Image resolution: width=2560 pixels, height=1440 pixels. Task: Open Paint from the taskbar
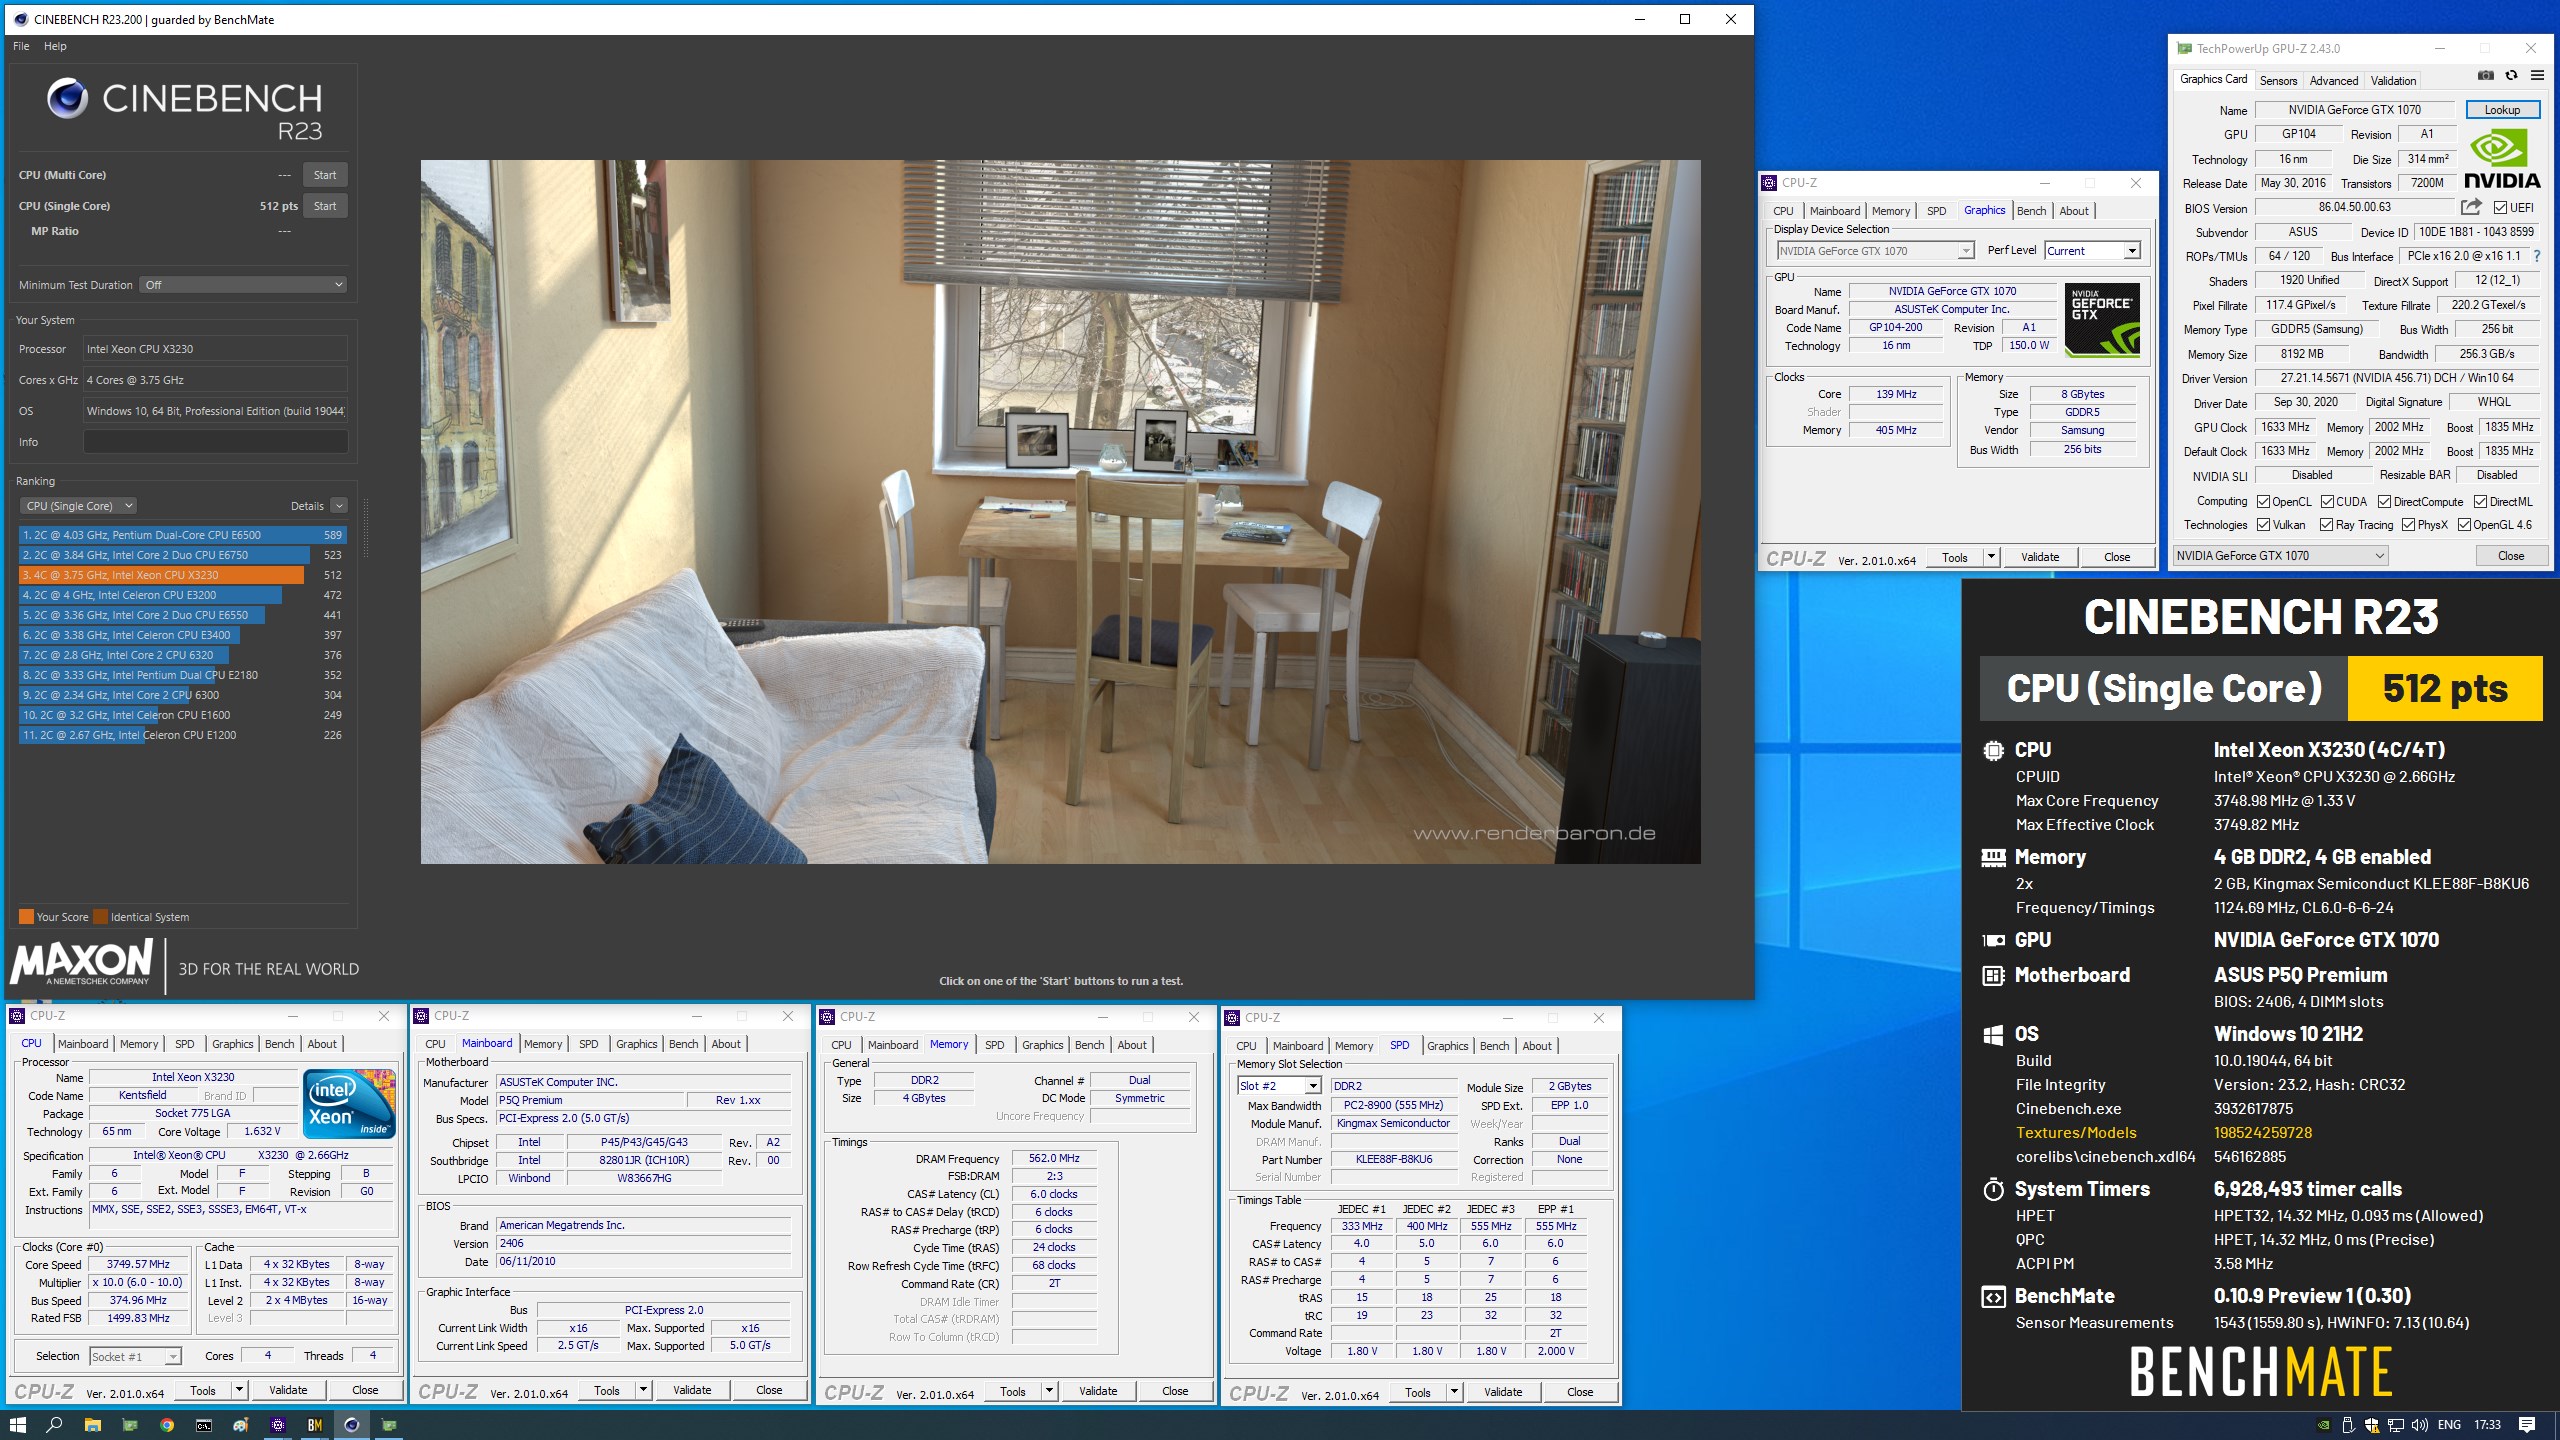[240, 1425]
